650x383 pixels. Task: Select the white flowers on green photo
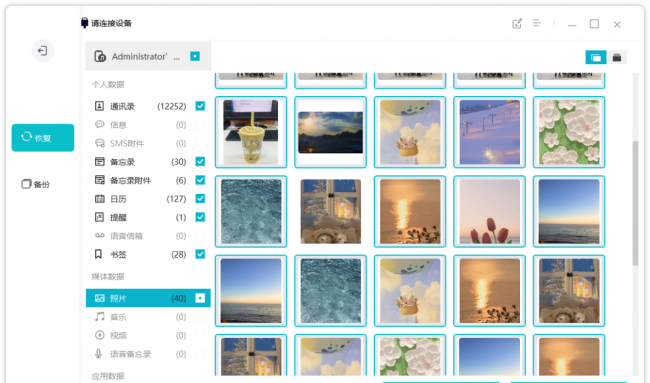coord(569,132)
